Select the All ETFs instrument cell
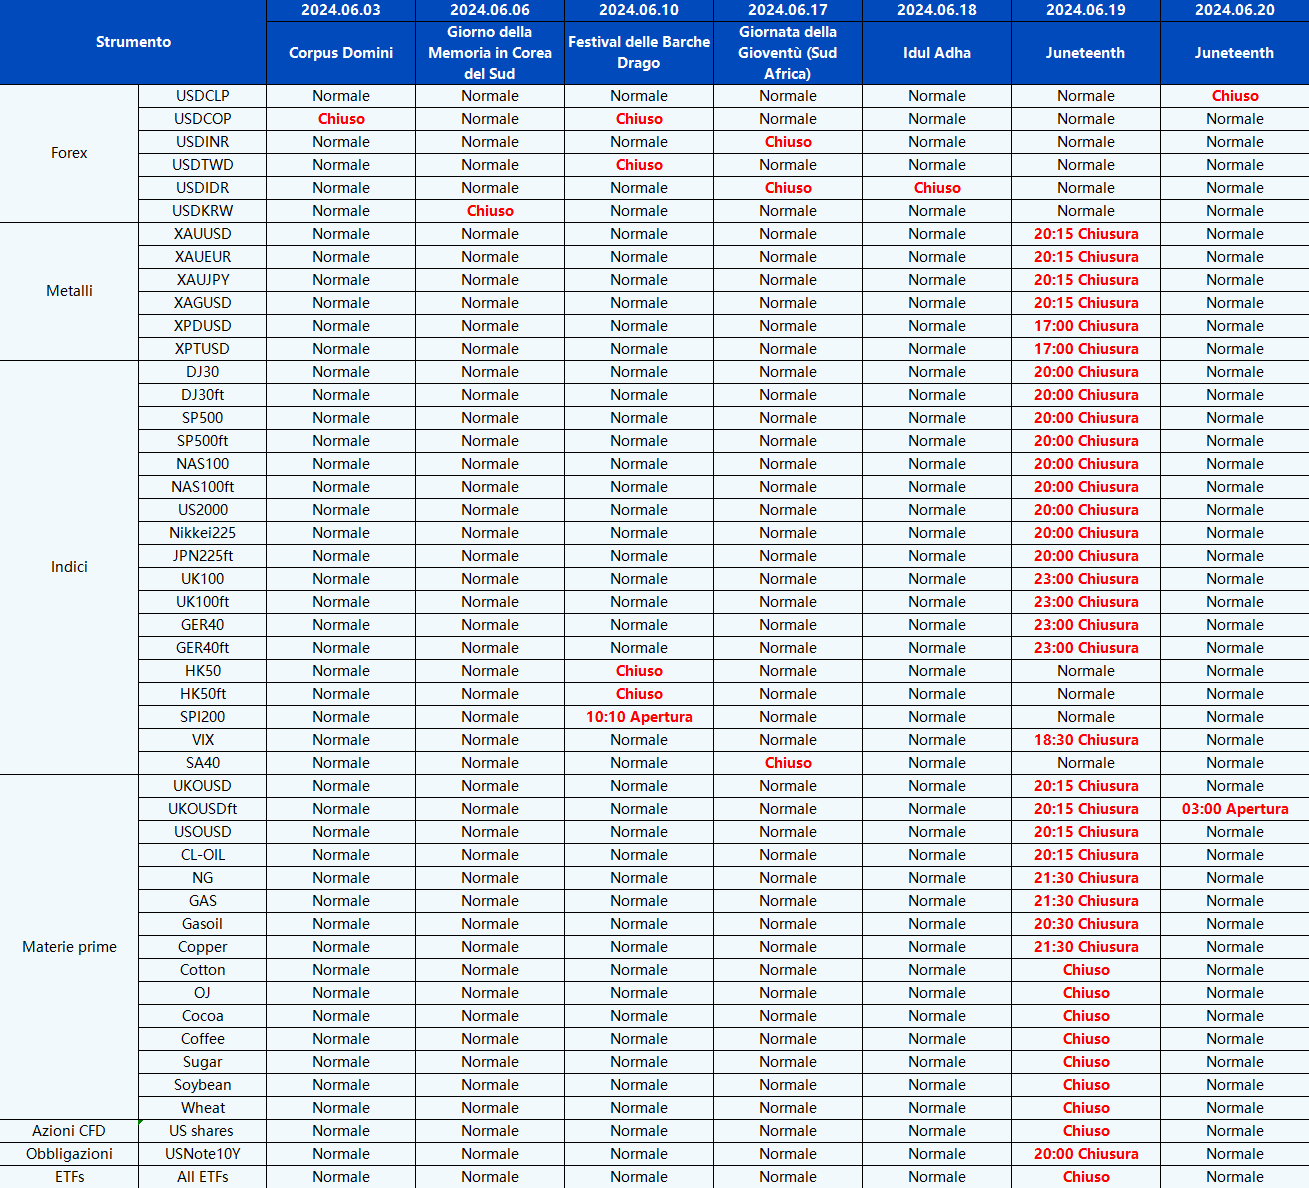This screenshot has height=1188, width=1309. tap(202, 1177)
